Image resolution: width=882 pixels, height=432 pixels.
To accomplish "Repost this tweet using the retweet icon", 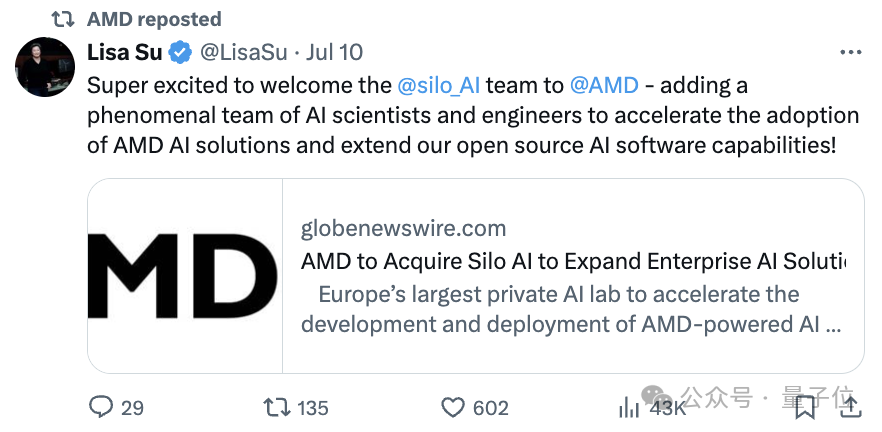I will 276,407.
